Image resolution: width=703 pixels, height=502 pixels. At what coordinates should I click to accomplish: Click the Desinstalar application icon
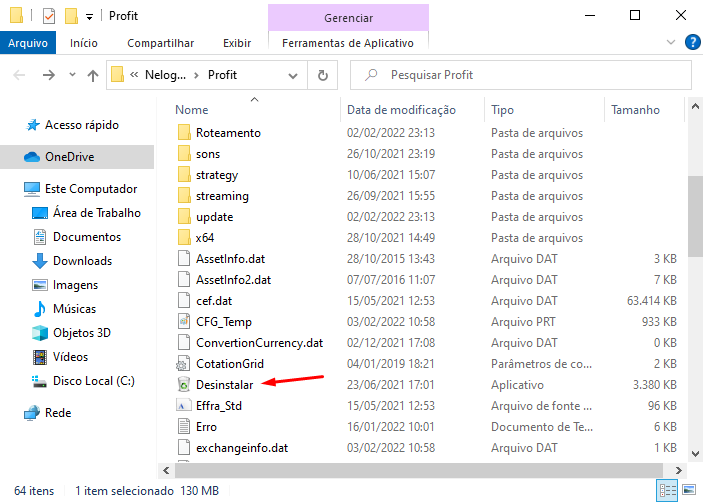click(183, 385)
